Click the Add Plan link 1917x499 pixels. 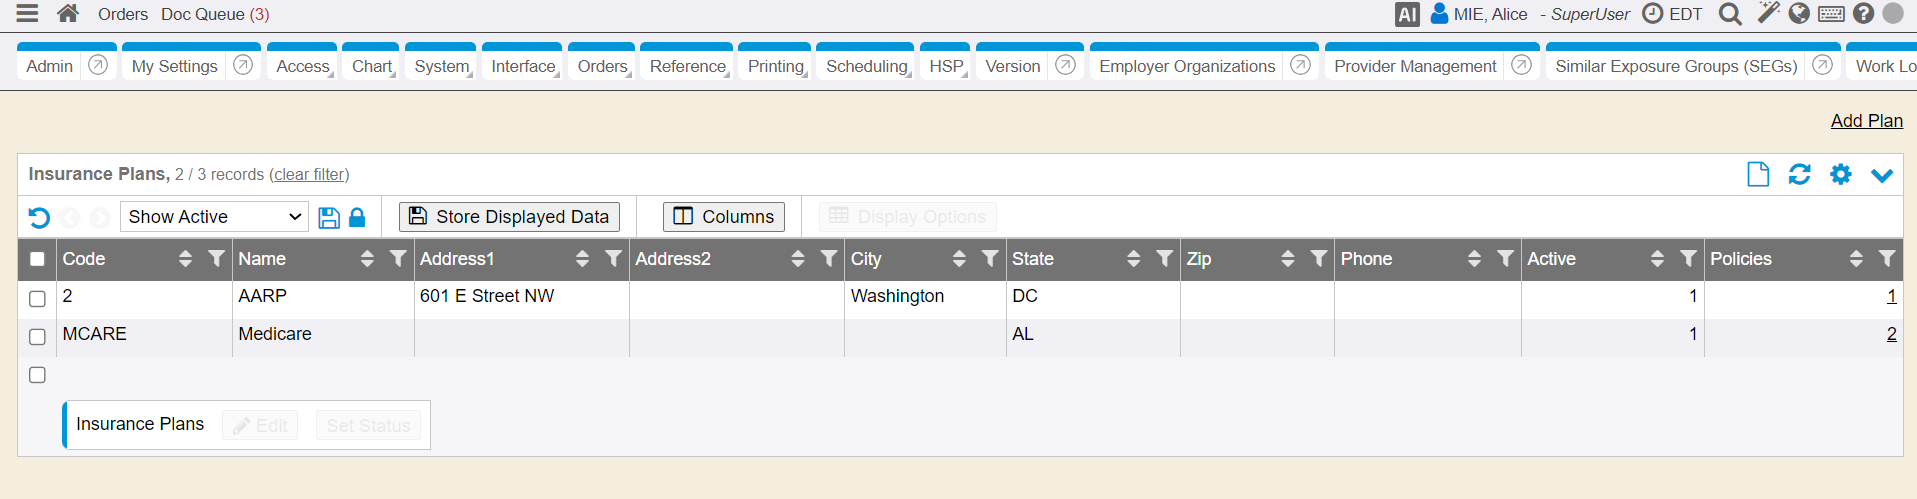coord(1866,121)
